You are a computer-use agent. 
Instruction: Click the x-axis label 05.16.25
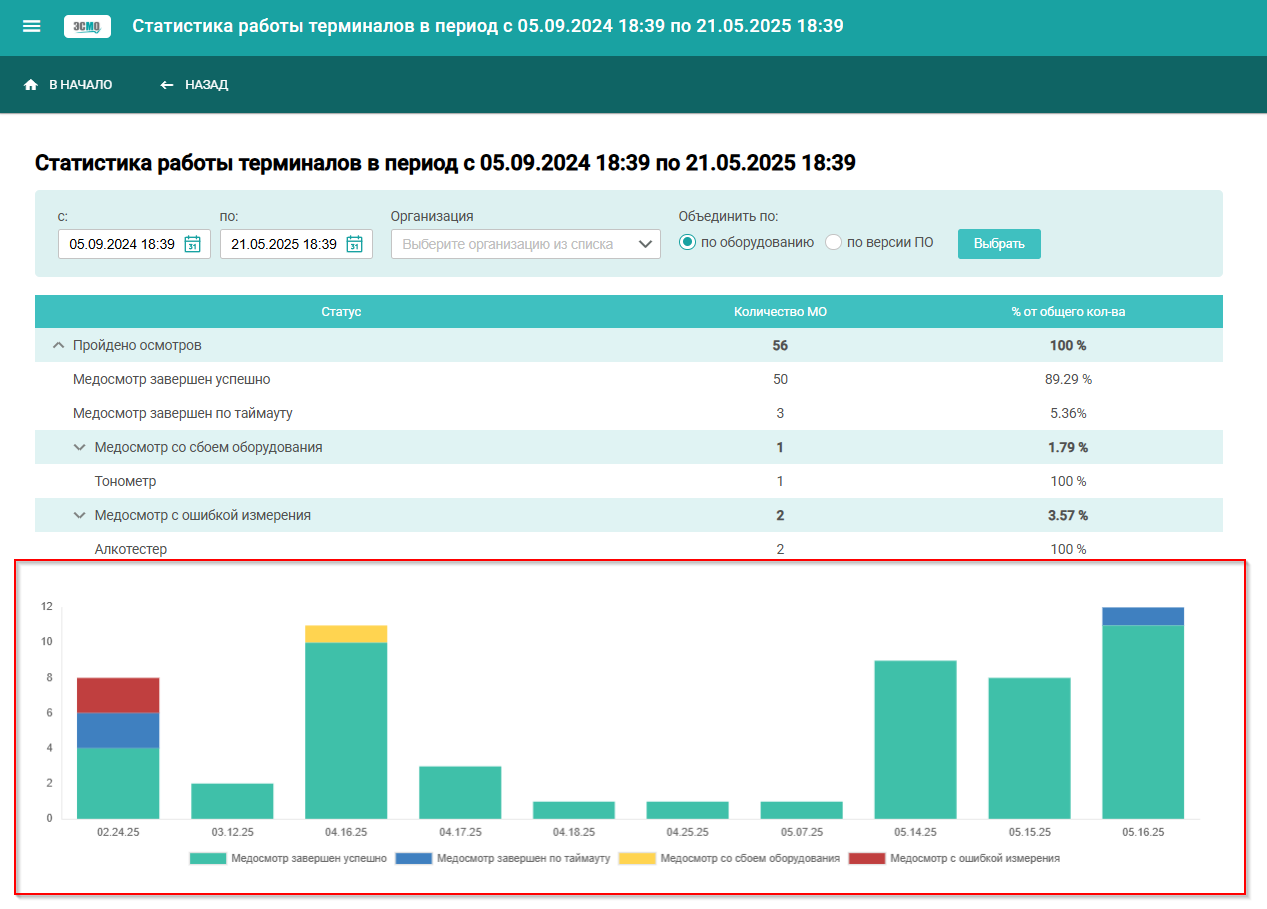pos(1143,832)
